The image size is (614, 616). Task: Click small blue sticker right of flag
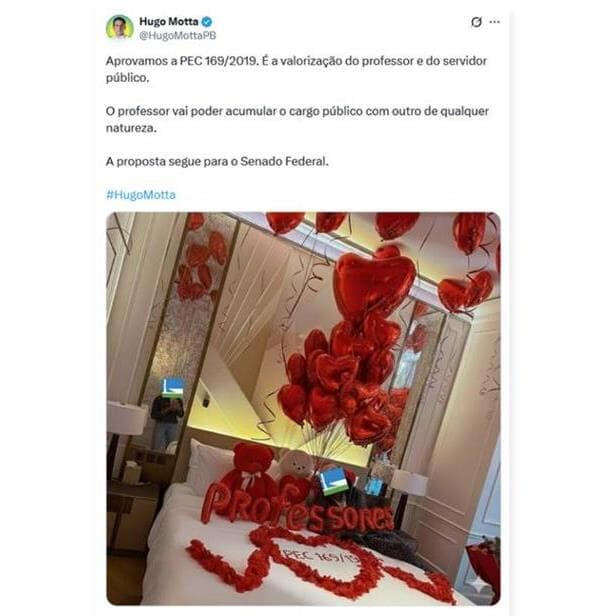374,486
